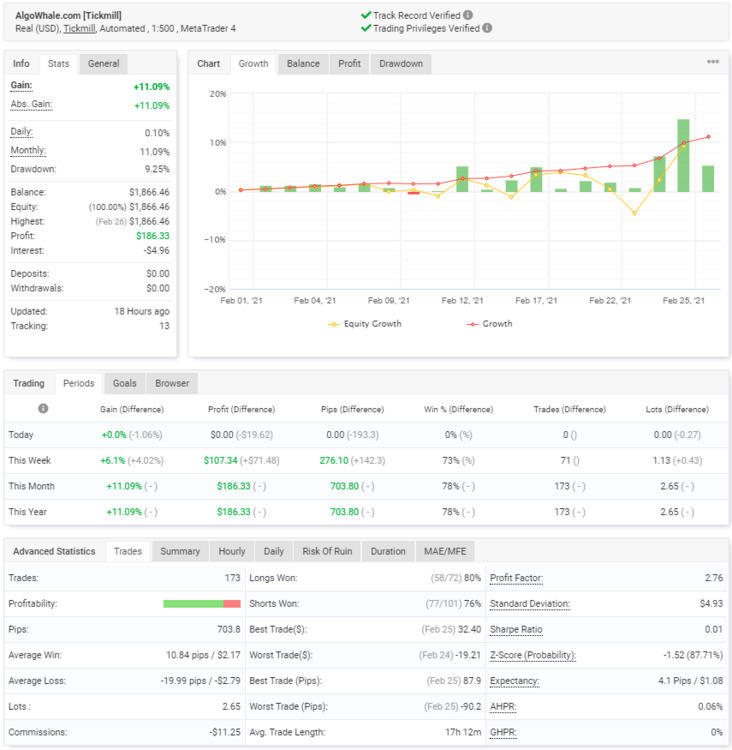This screenshot has width=732, height=750.
Task: Click the Gain label definition
Action: pyautogui.click(x=21, y=86)
